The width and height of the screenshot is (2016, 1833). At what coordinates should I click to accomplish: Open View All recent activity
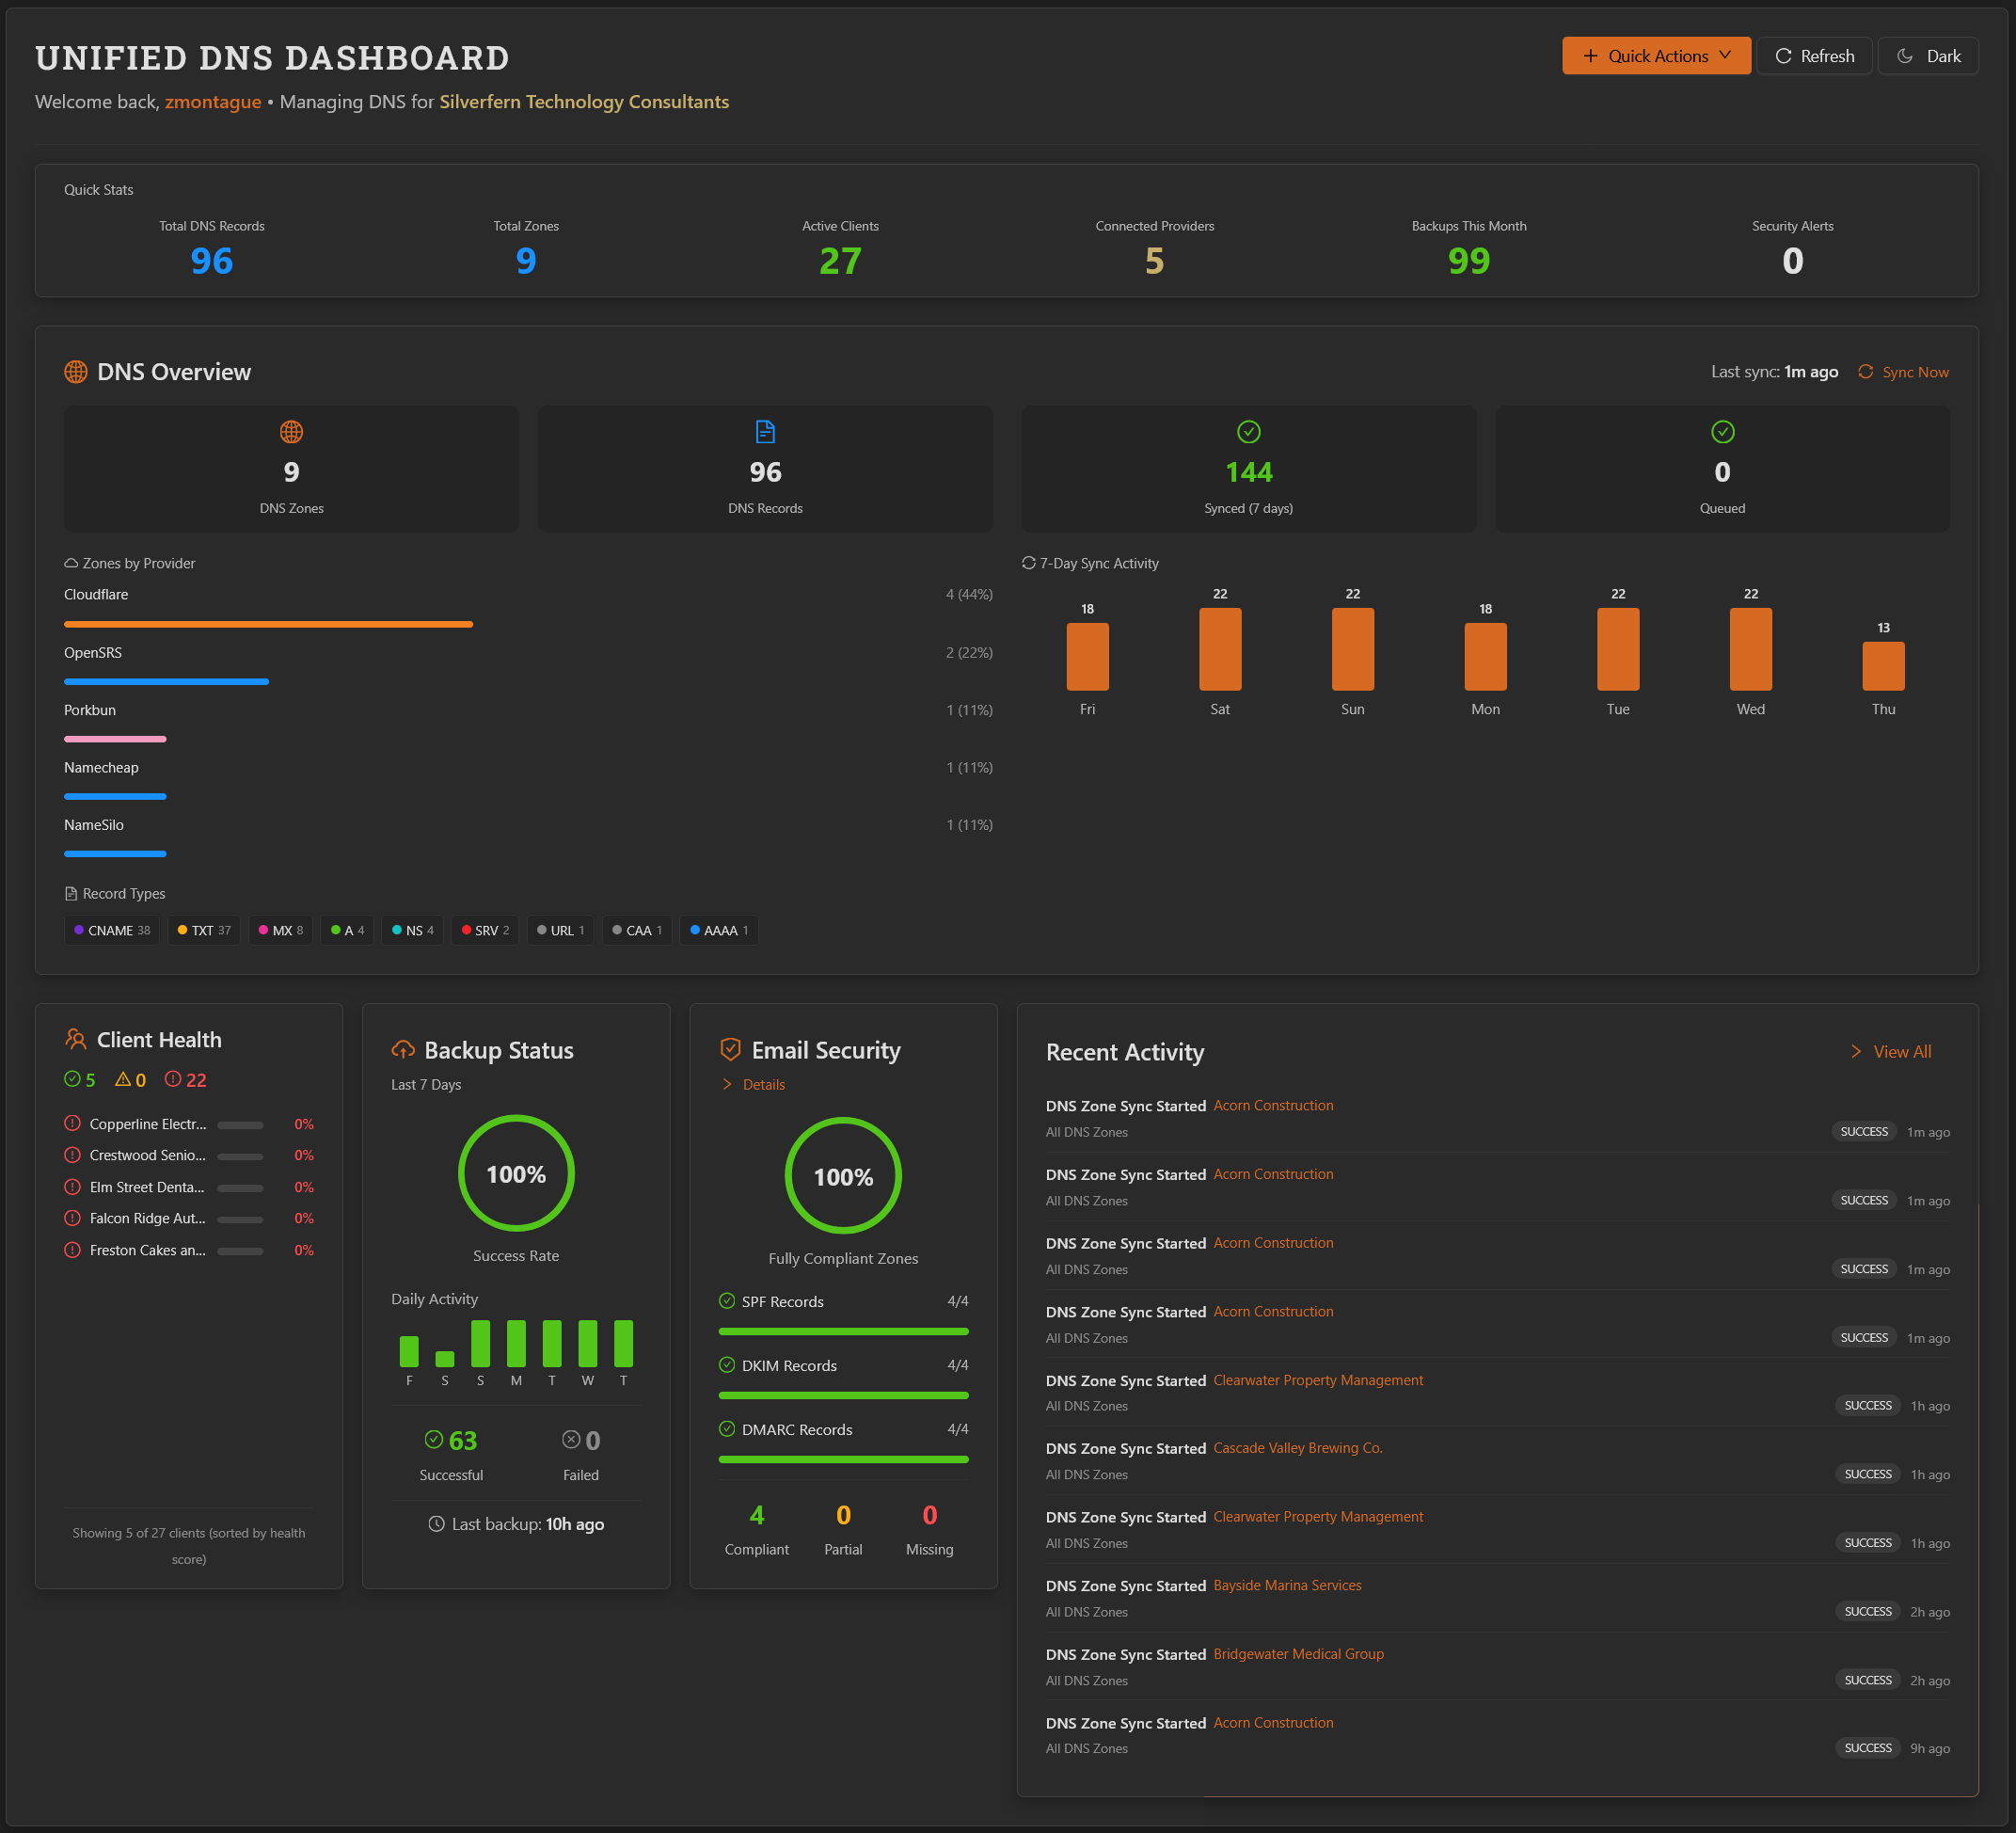1891,1051
